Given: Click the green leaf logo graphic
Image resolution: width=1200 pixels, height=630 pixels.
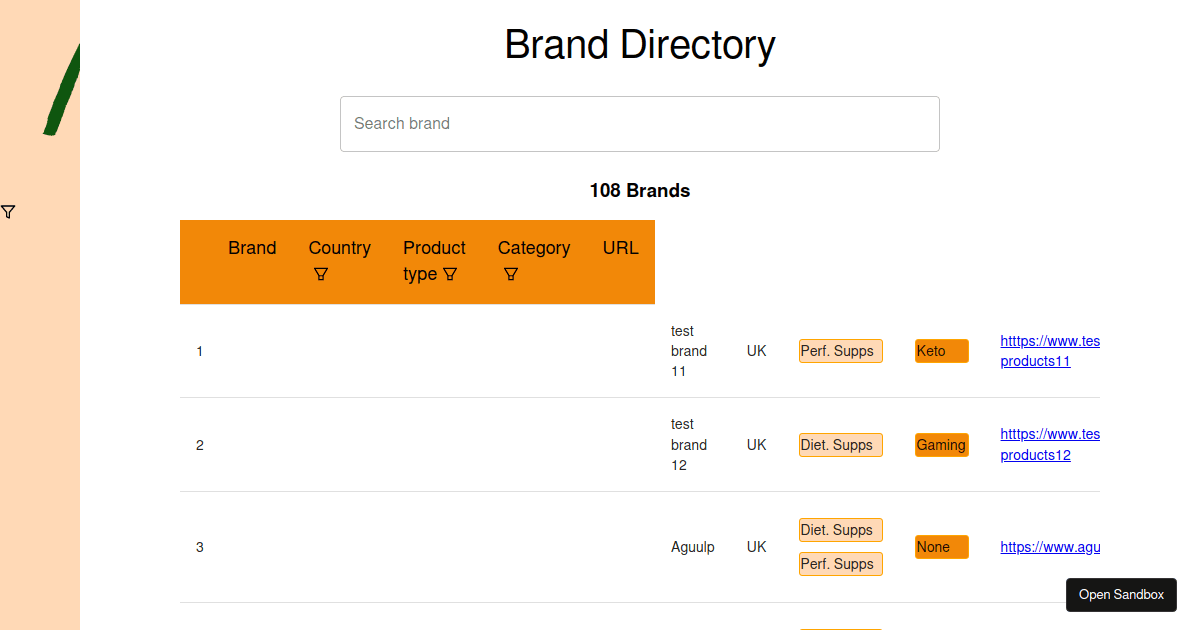Looking at the screenshot, I should point(62,90).
